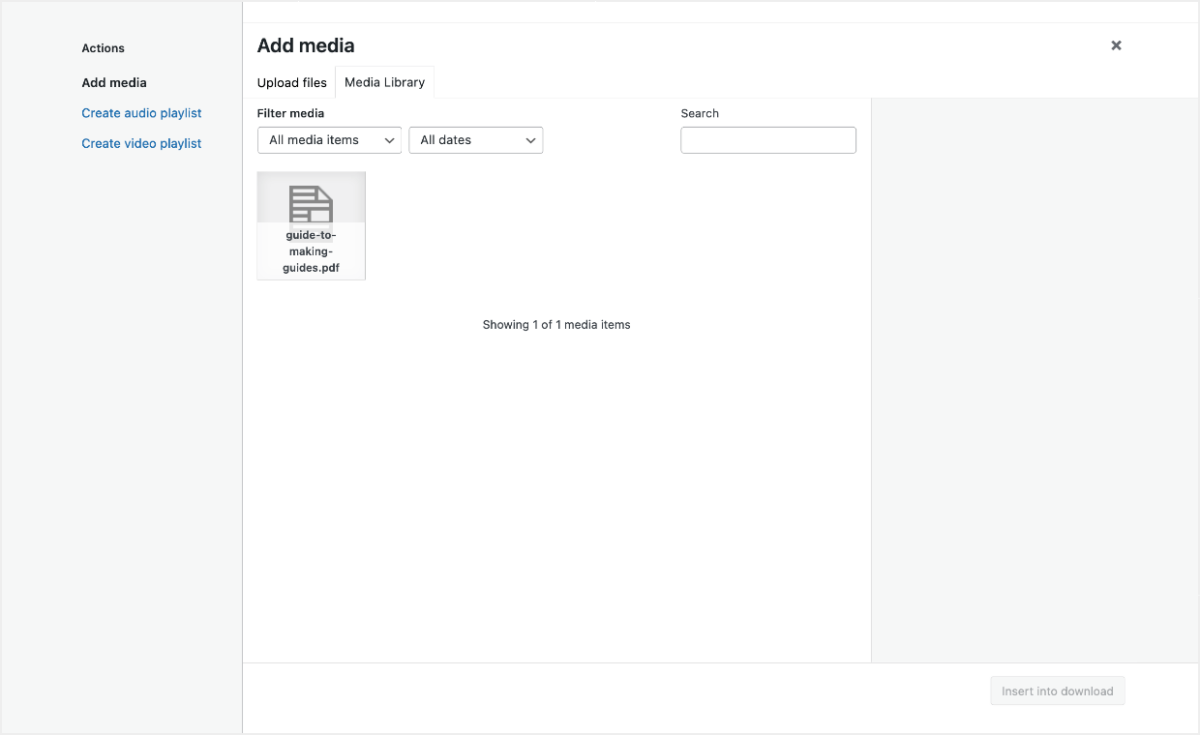Click the PDF document icon on the thumbnail

pos(311,203)
